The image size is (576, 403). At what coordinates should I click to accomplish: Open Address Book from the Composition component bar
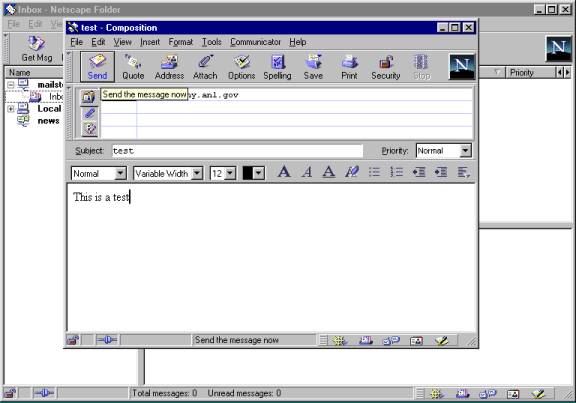(x=416, y=341)
